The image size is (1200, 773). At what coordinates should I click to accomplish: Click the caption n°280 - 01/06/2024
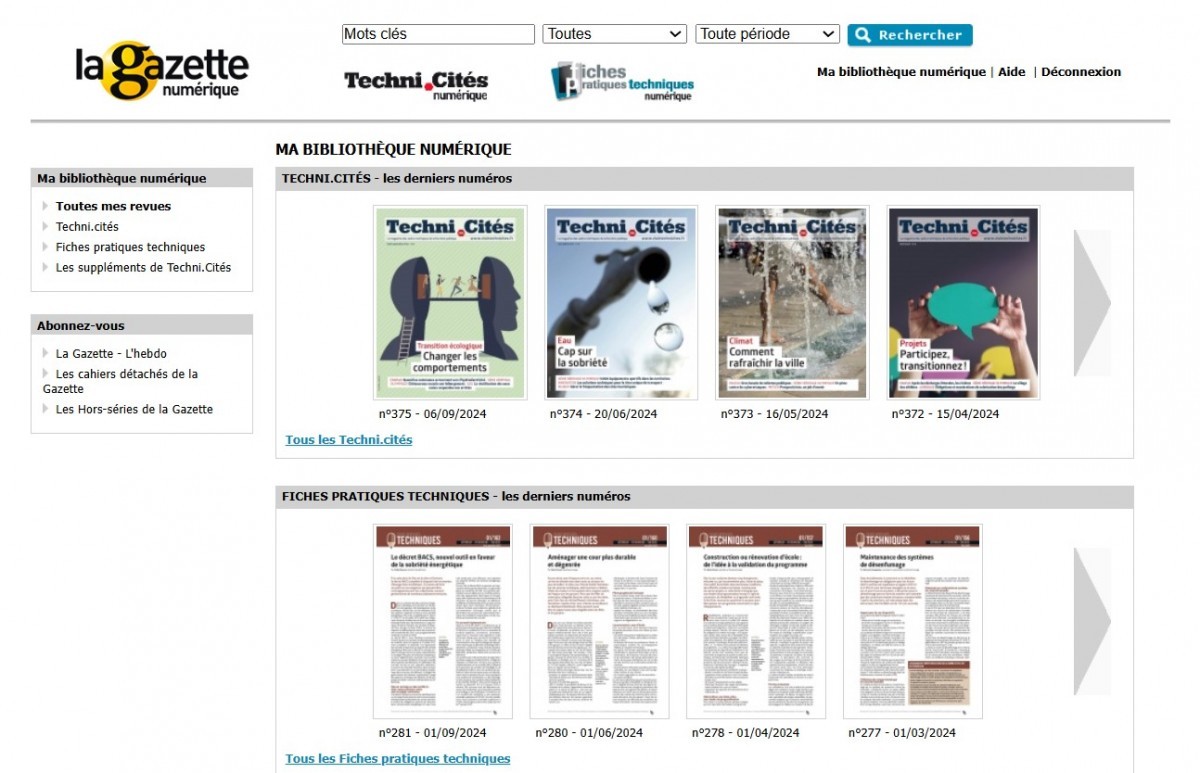(589, 733)
